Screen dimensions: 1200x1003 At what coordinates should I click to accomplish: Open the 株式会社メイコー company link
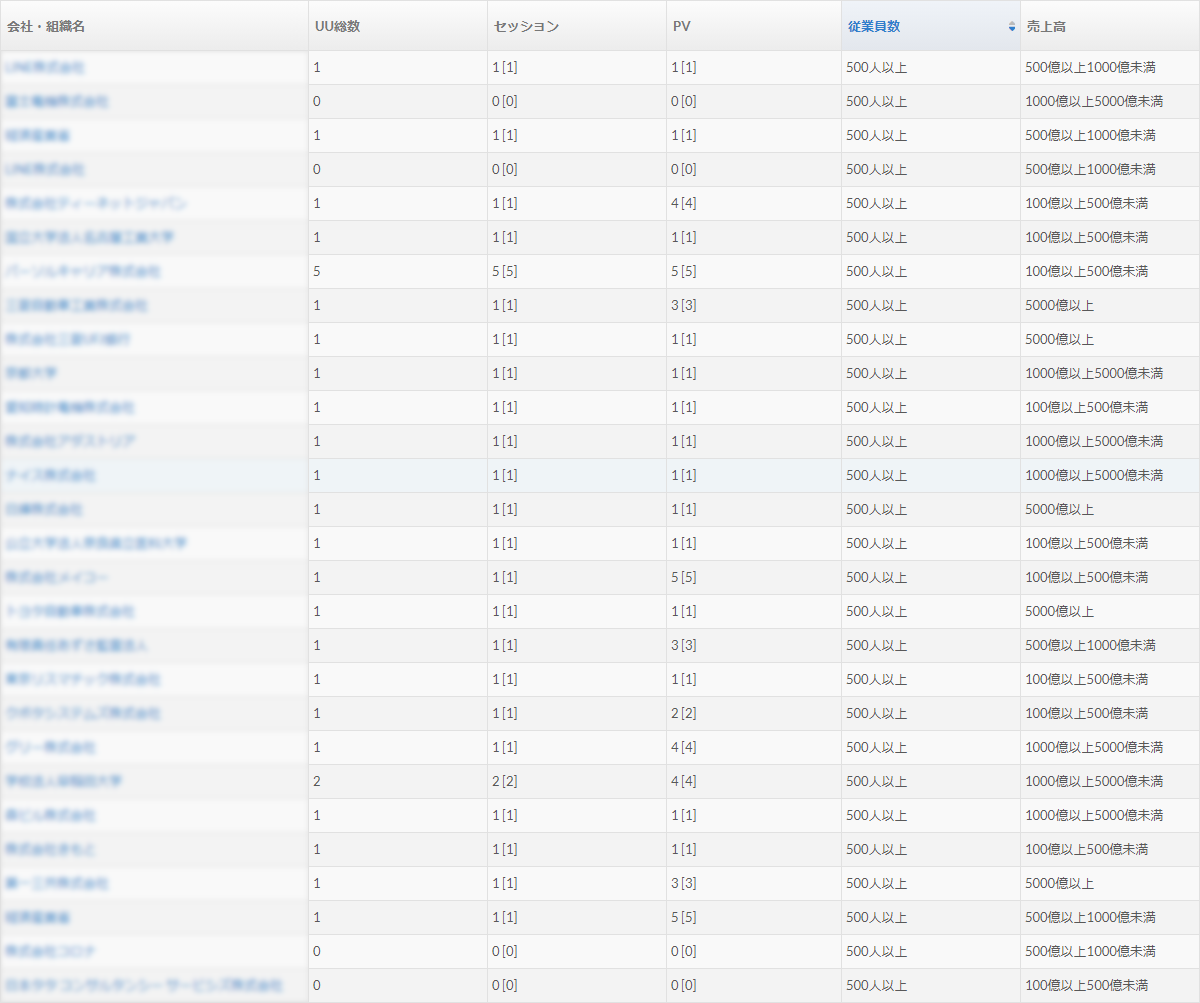57,577
